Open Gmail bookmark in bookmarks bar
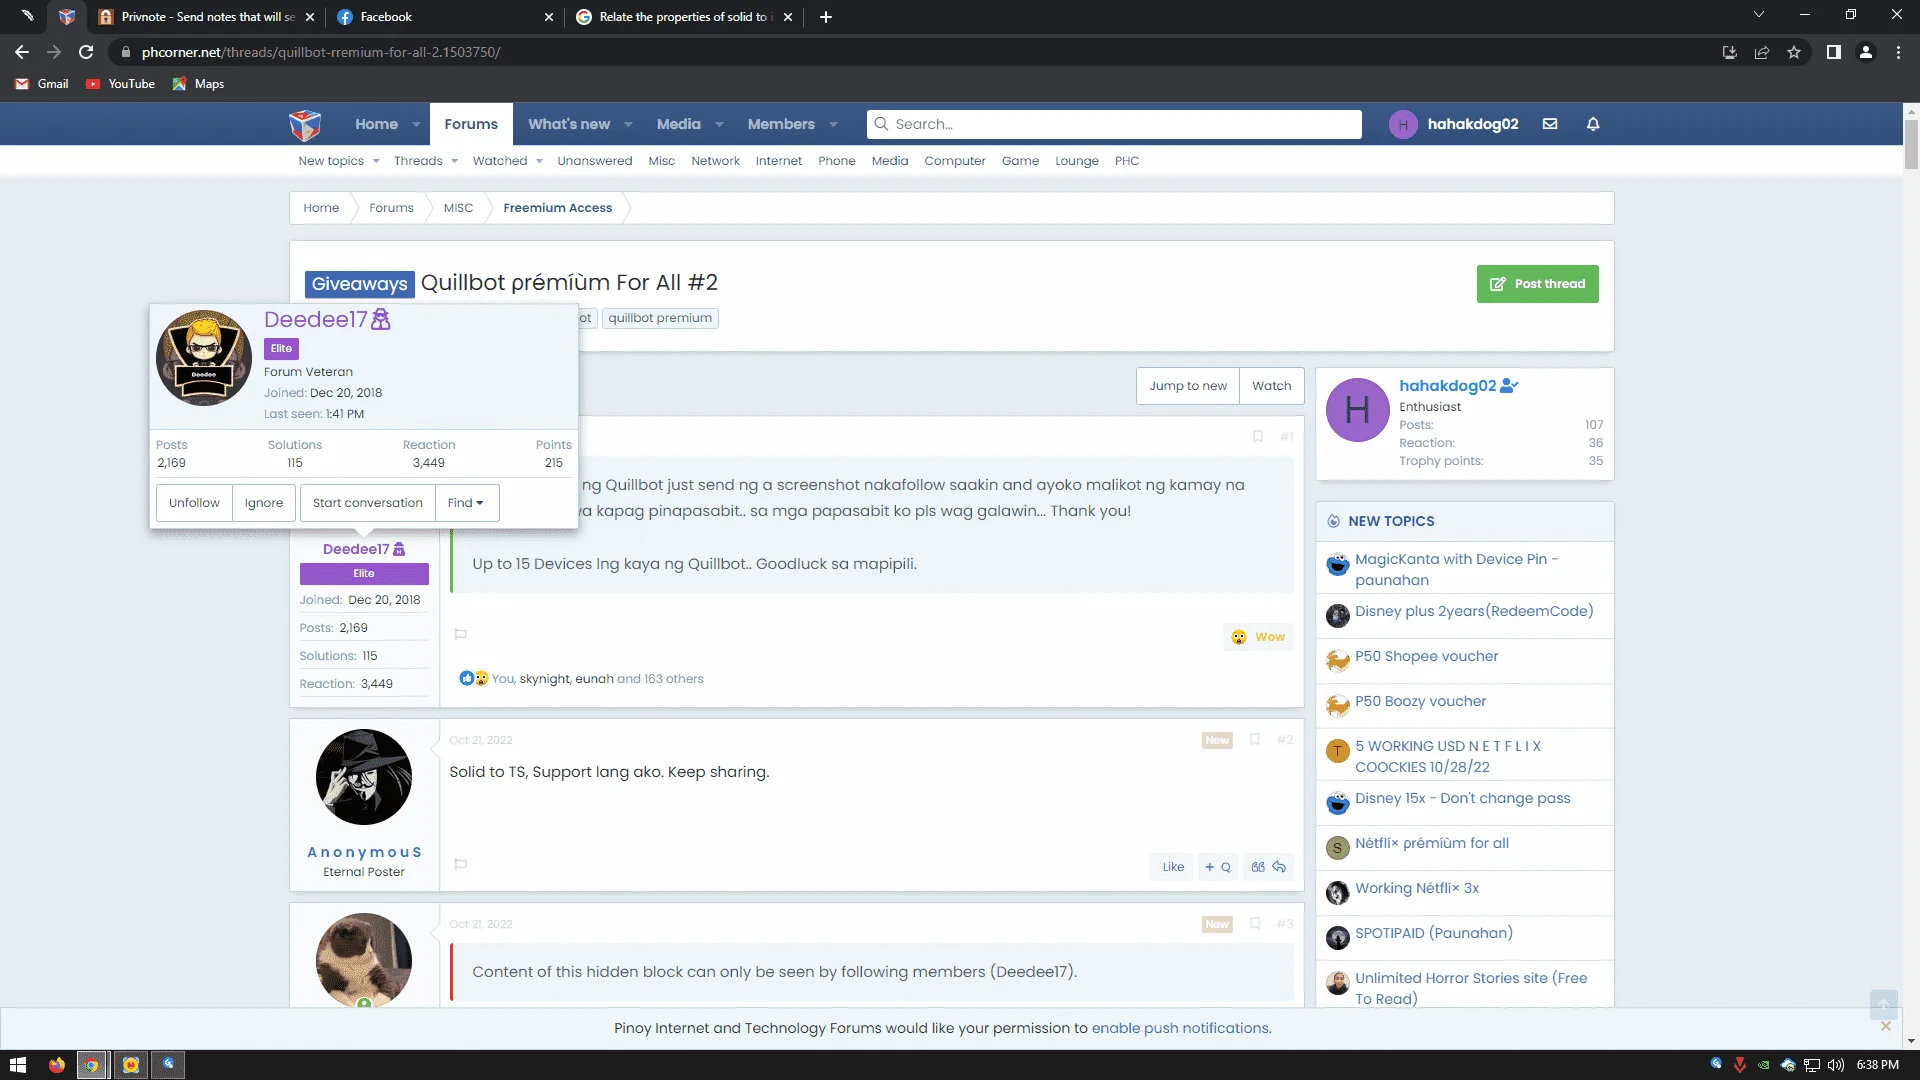The image size is (1920, 1080). coord(42,84)
